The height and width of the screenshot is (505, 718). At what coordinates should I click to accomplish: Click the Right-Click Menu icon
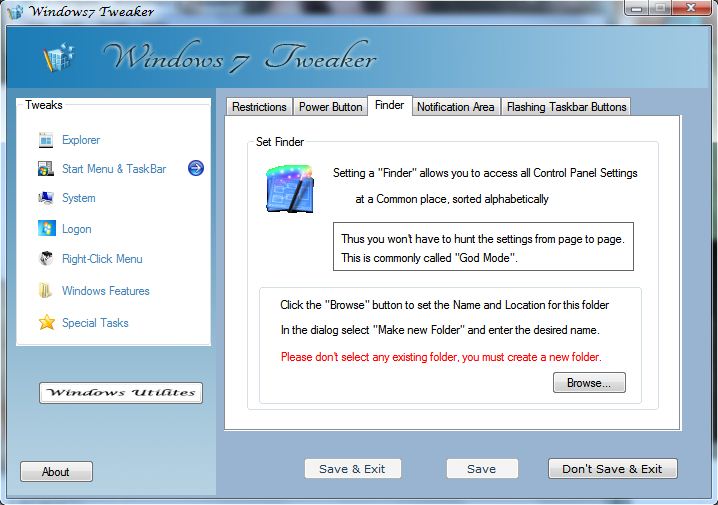(46, 259)
